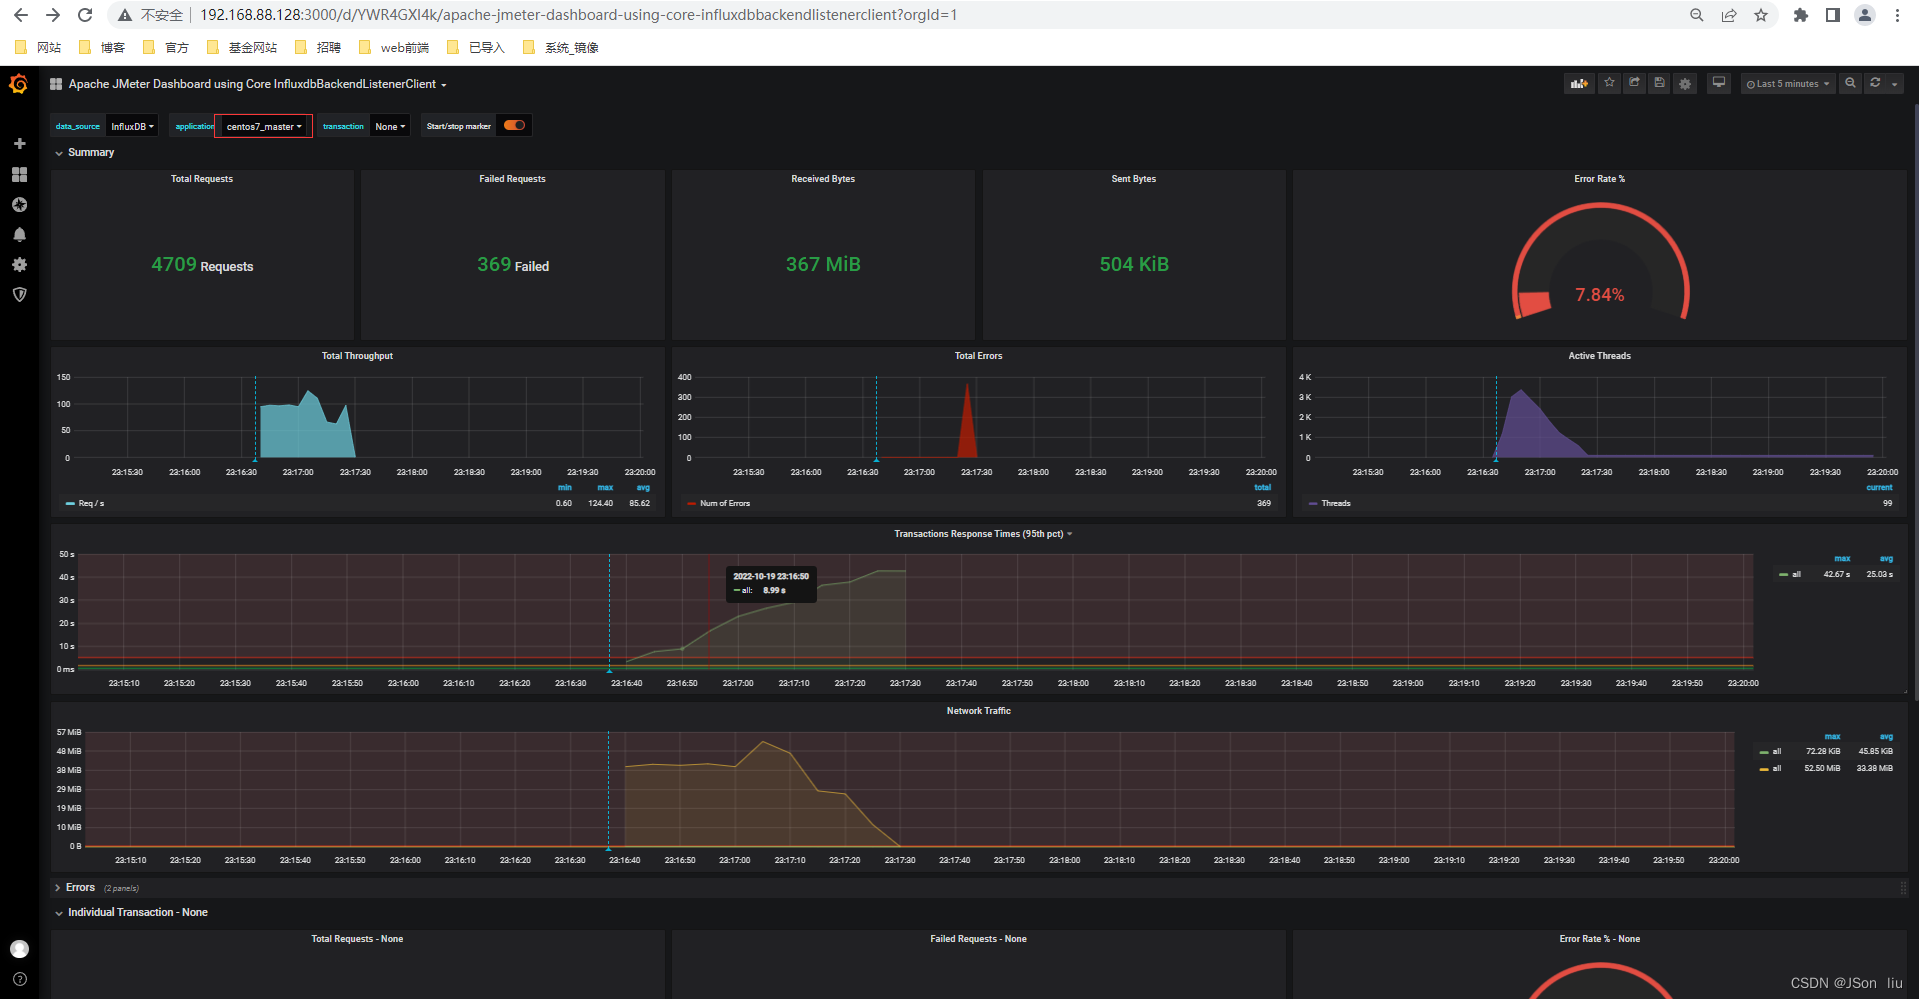Image resolution: width=1919 pixels, height=999 pixels.
Task: Open the browser profile avatar icon
Action: (1865, 15)
